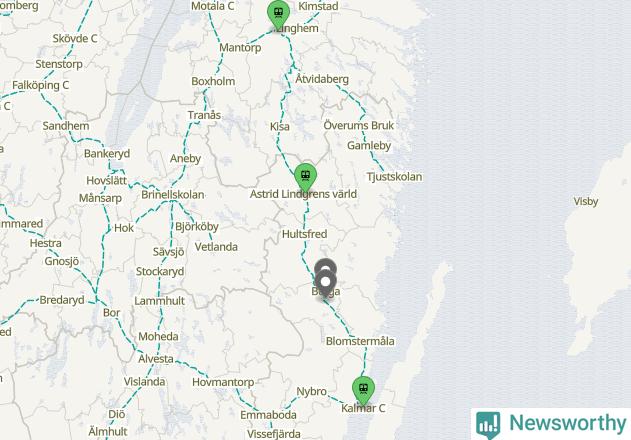Click the Blomstermåla station label
This screenshot has width=631, height=440.
coord(360,341)
